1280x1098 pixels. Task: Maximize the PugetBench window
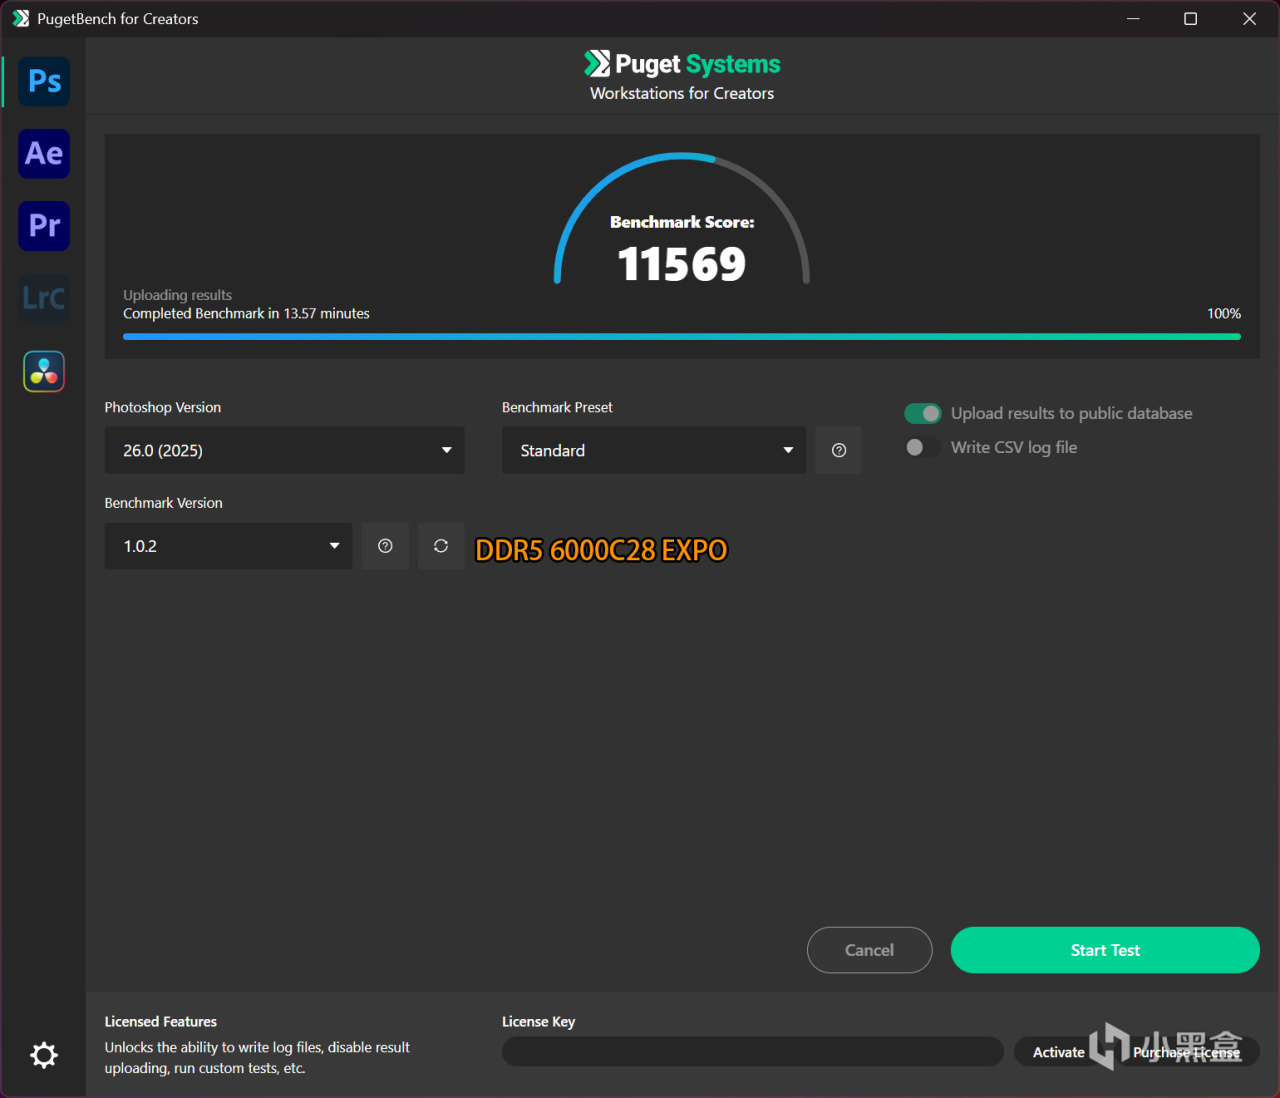1190,19
